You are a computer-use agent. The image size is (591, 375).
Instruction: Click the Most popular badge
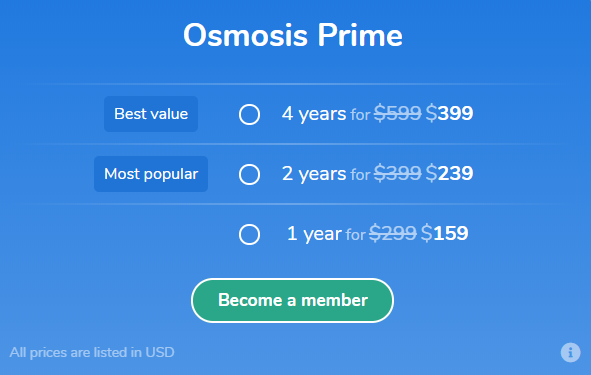[x=151, y=174]
